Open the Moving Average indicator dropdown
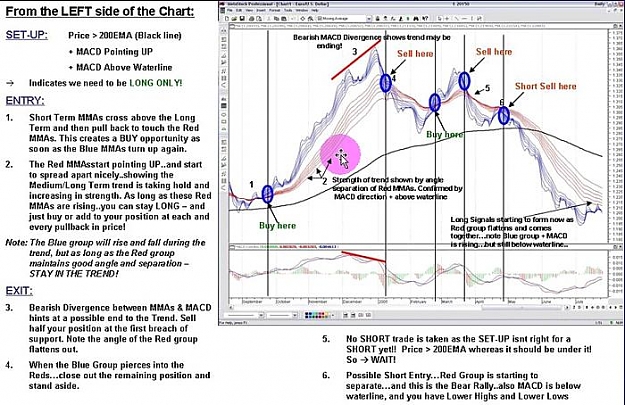The width and height of the screenshot is (625, 405). 369,18
